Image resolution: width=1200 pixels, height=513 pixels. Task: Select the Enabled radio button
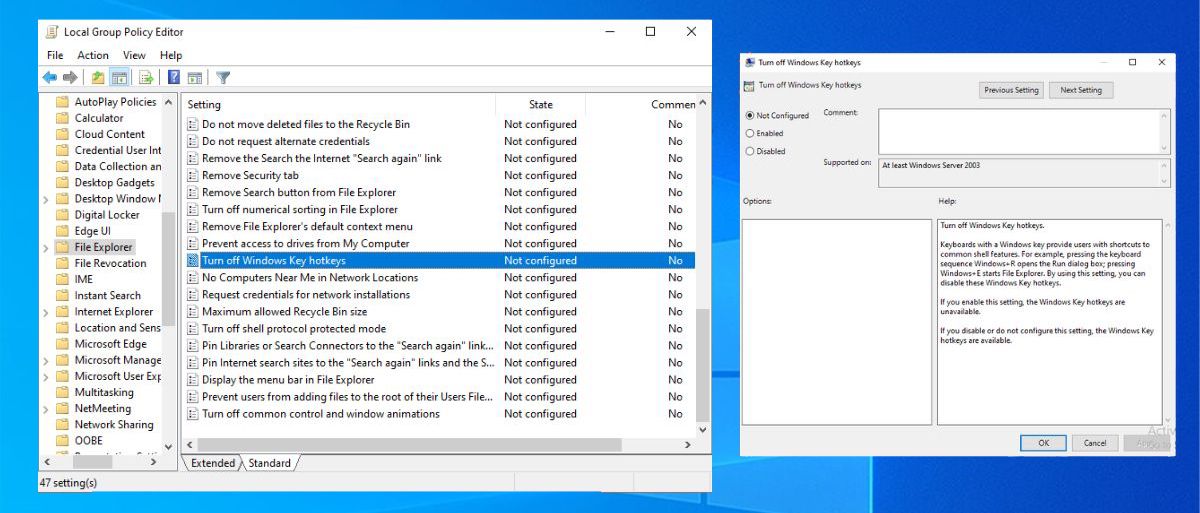(750, 133)
